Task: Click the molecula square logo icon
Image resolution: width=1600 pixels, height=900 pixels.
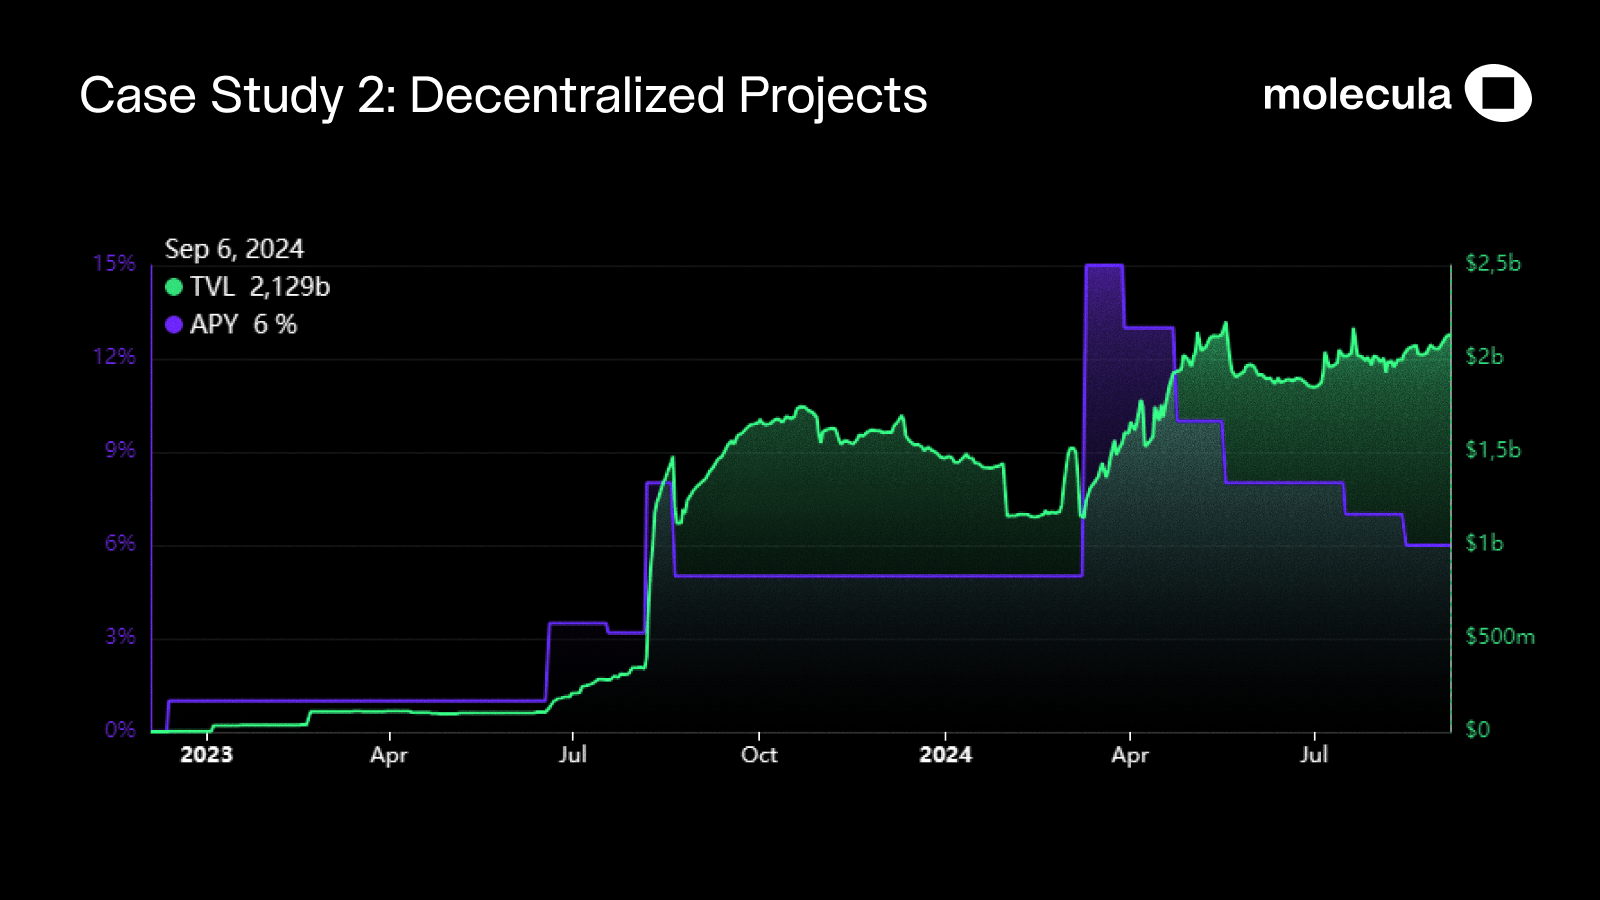Action: pos(1498,93)
